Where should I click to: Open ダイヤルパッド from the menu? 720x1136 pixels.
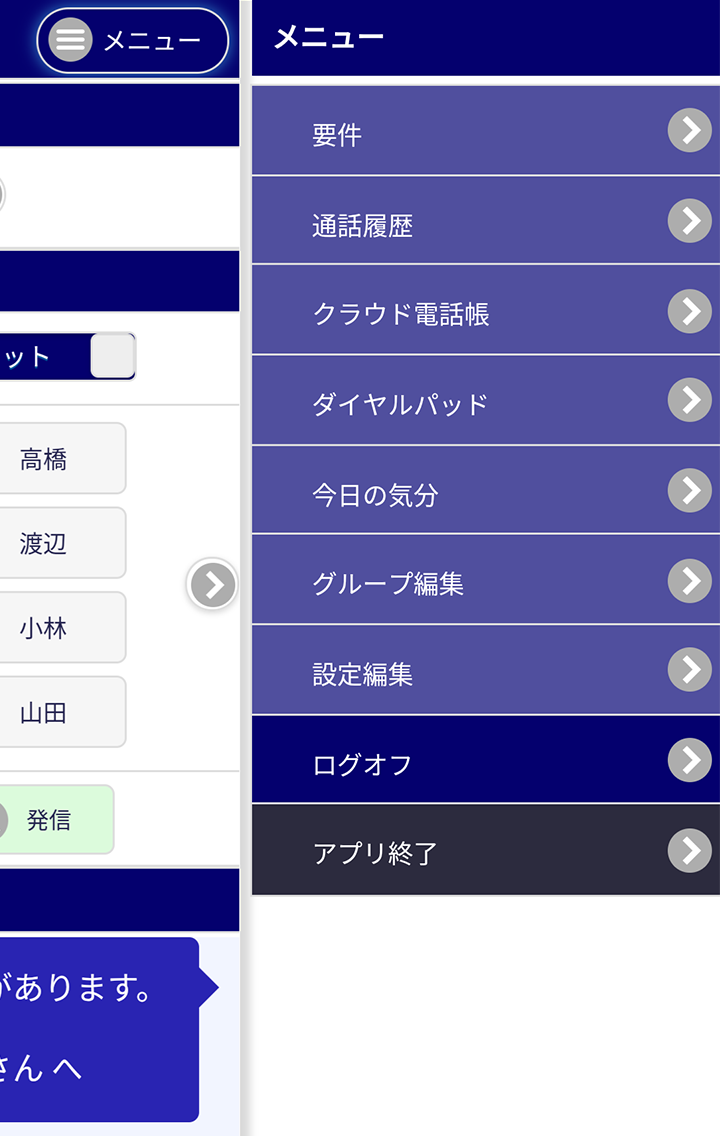point(486,400)
